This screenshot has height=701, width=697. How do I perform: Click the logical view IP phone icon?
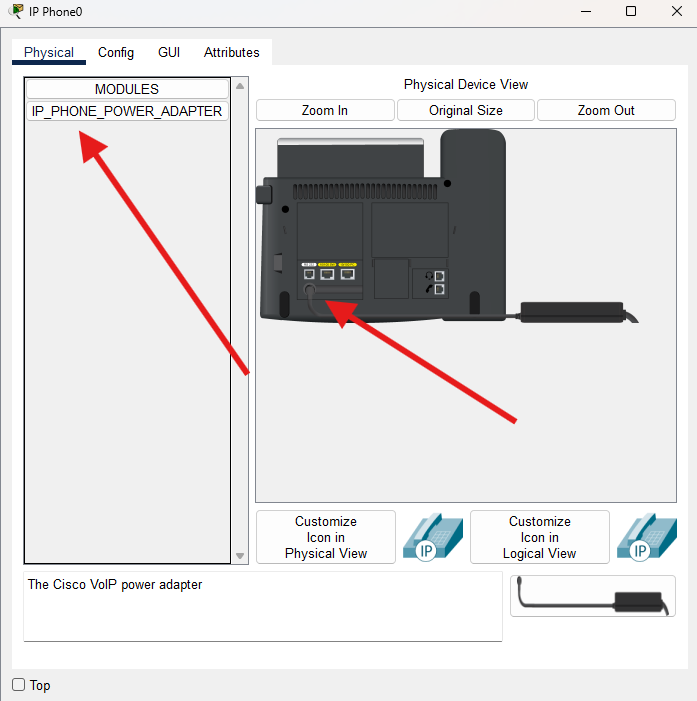(x=646, y=536)
